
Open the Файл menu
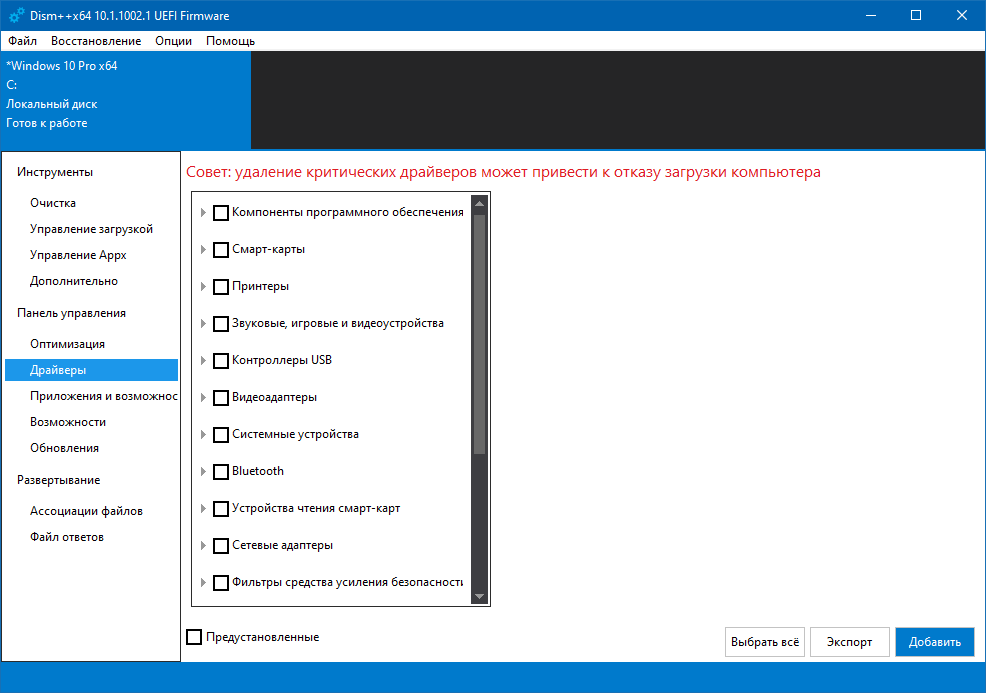22,41
